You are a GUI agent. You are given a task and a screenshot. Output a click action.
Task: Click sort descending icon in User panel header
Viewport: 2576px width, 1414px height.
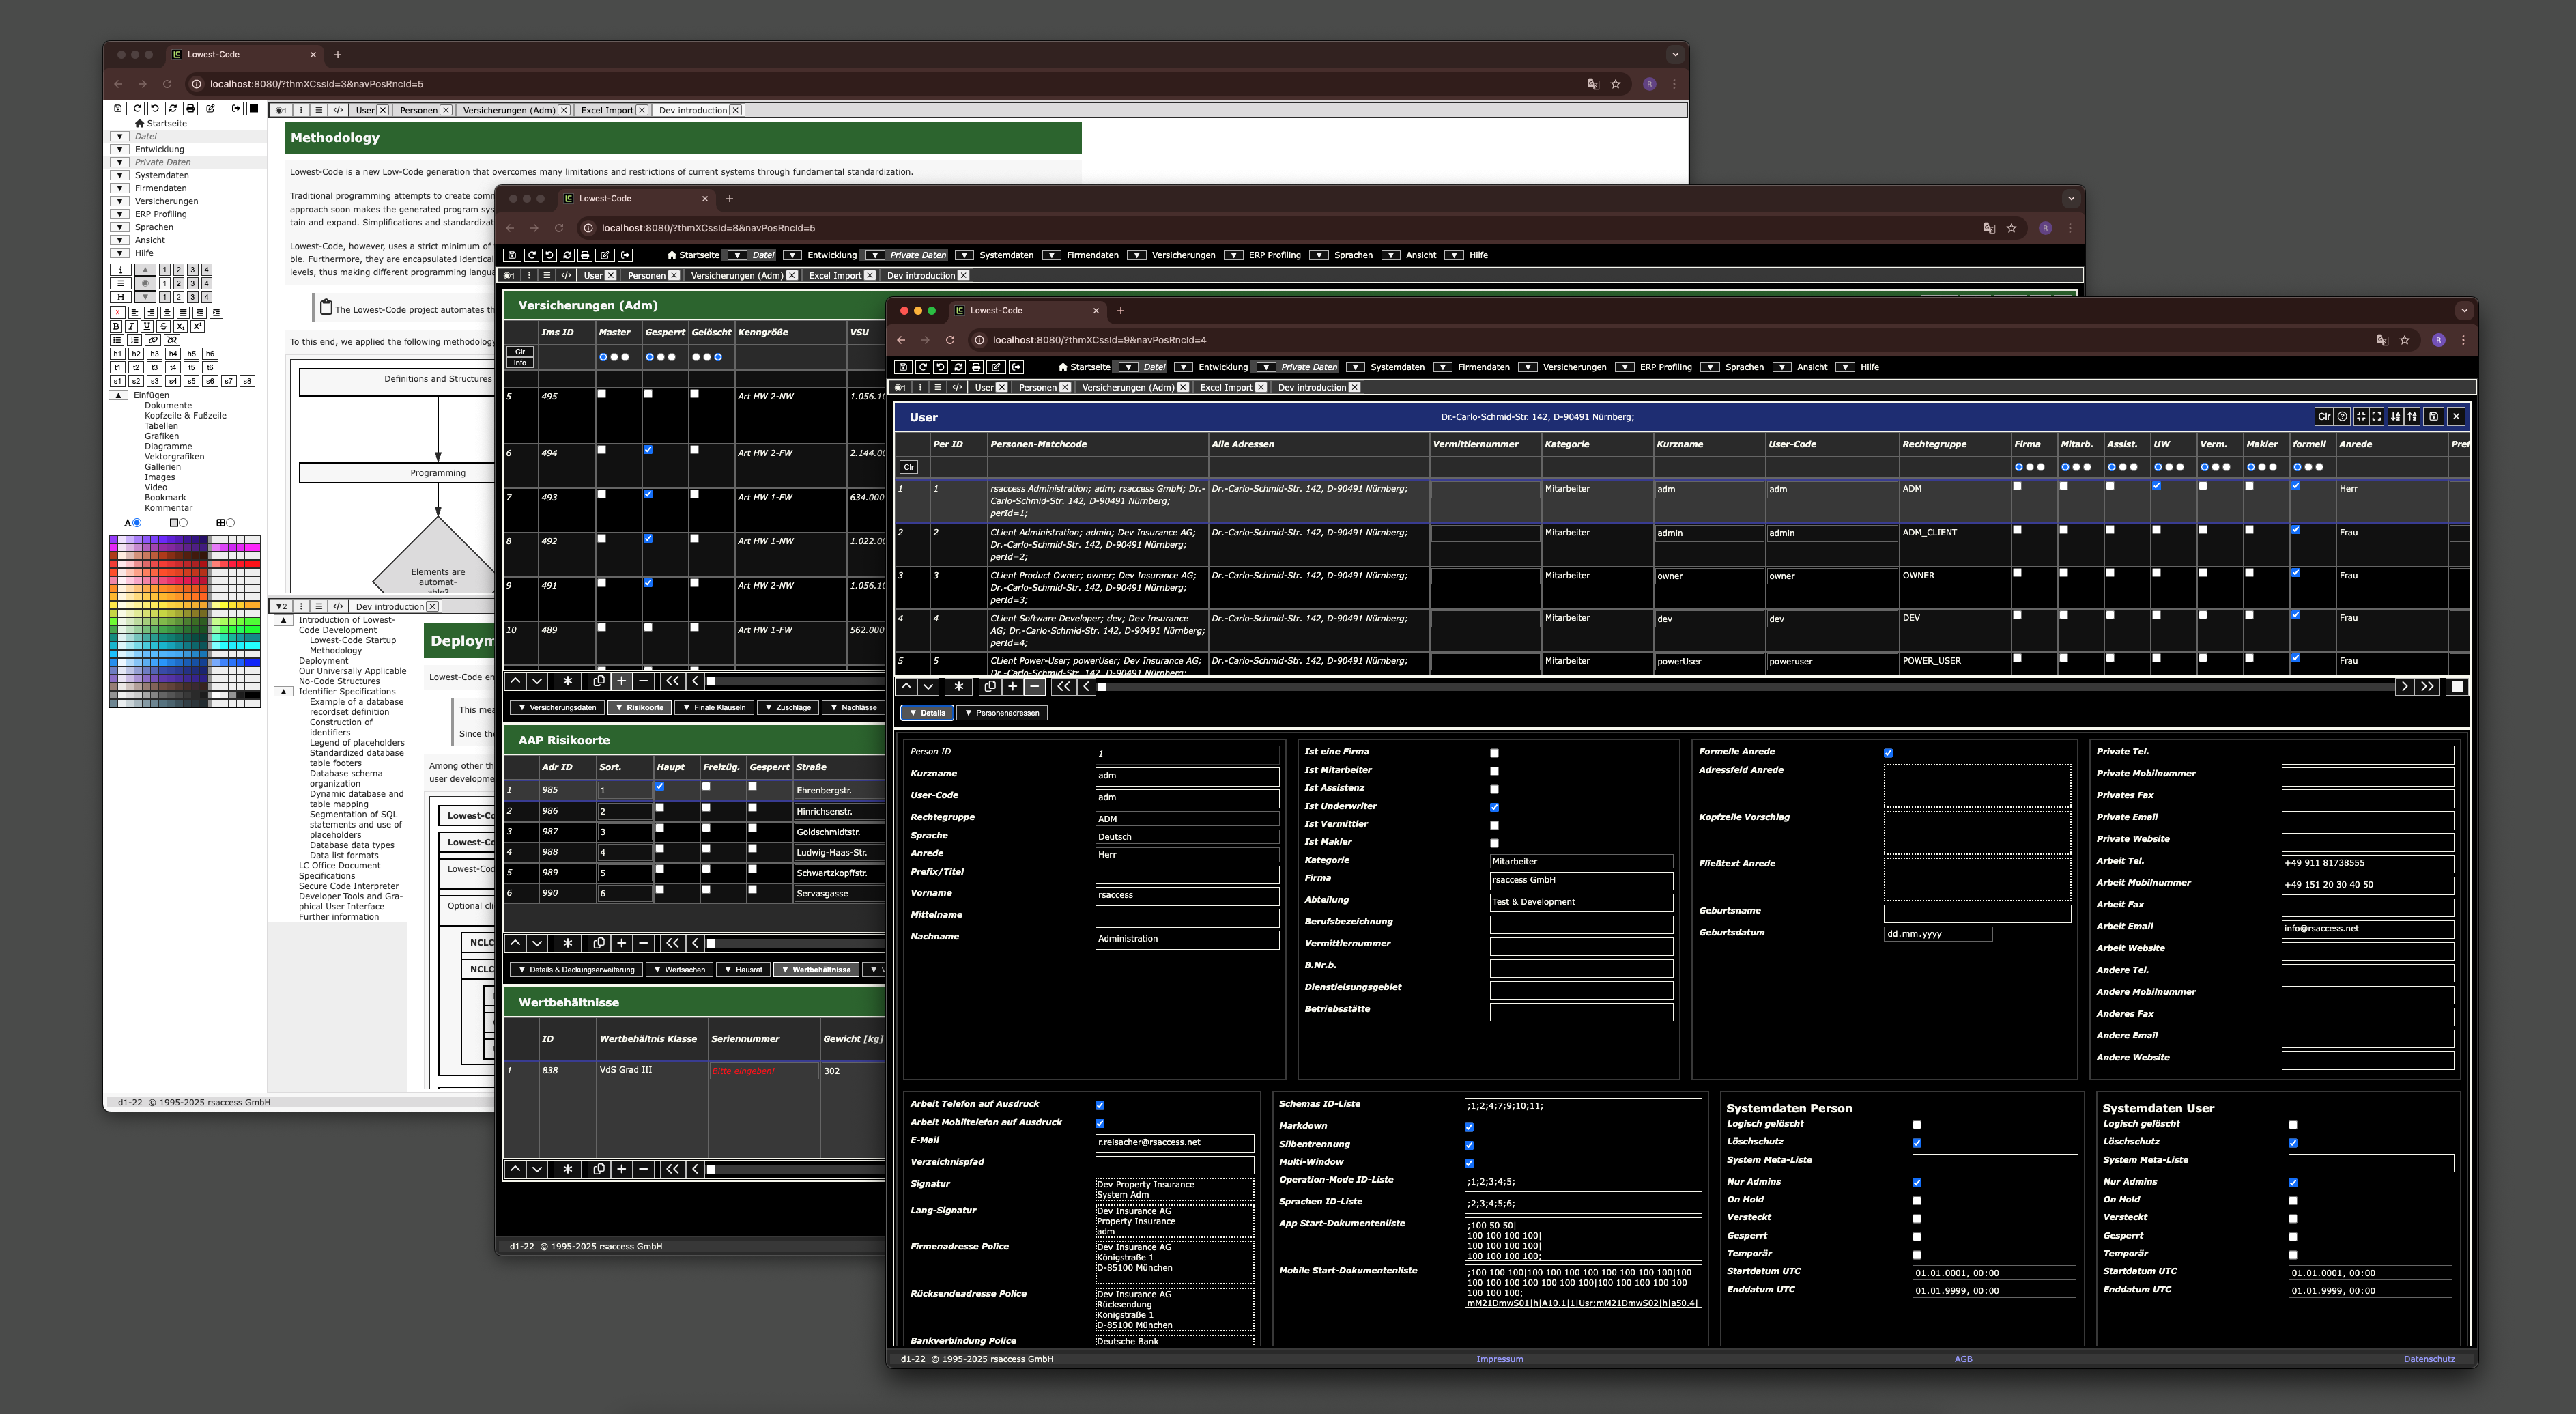click(2396, 417)
